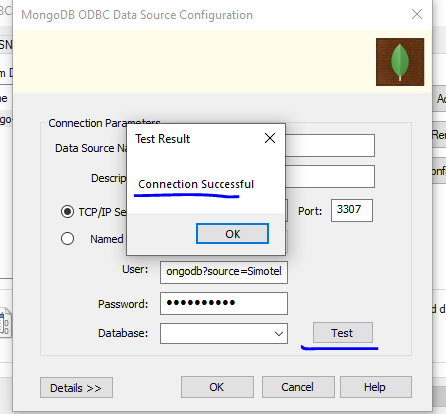Image resolution: width=446 pixels, height=414 pixels.
Task: Close the MongoDB ODBC configuration window
Action: point(417,14)
